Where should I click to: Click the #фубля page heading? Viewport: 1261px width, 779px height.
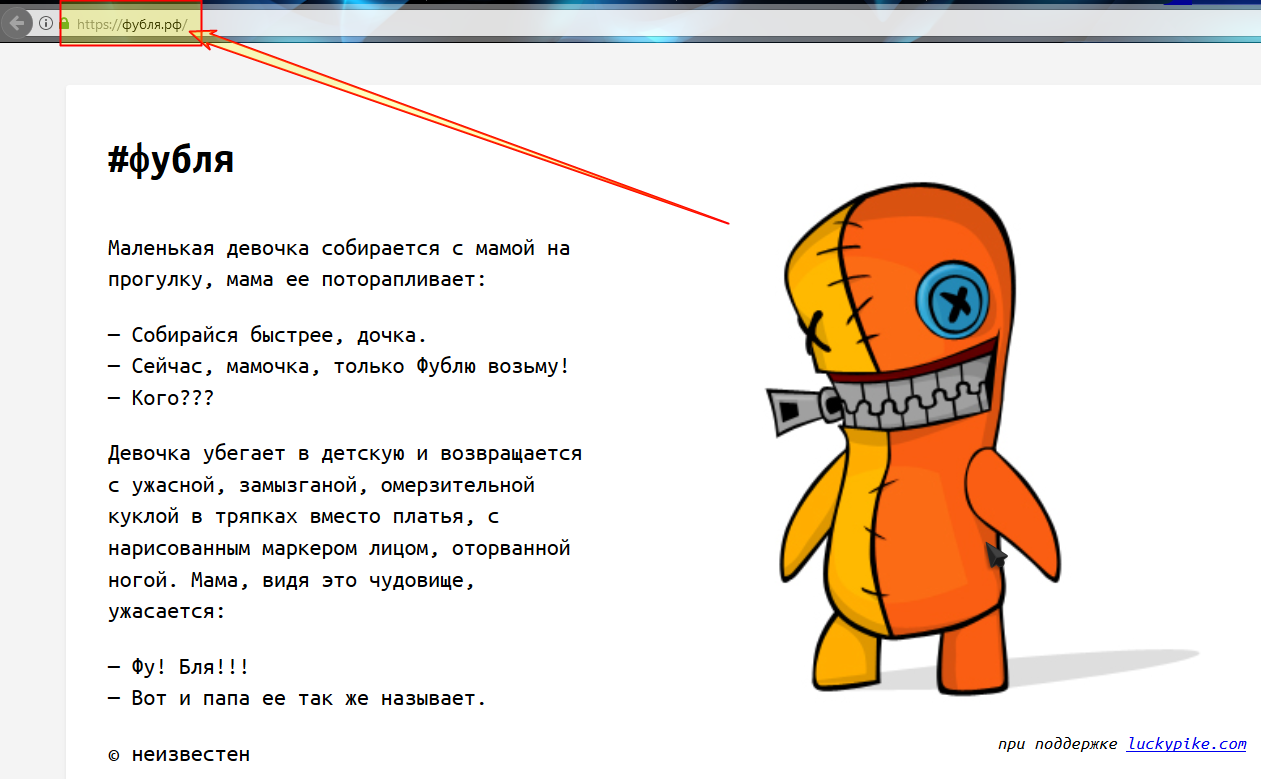(x=171, y=160)
